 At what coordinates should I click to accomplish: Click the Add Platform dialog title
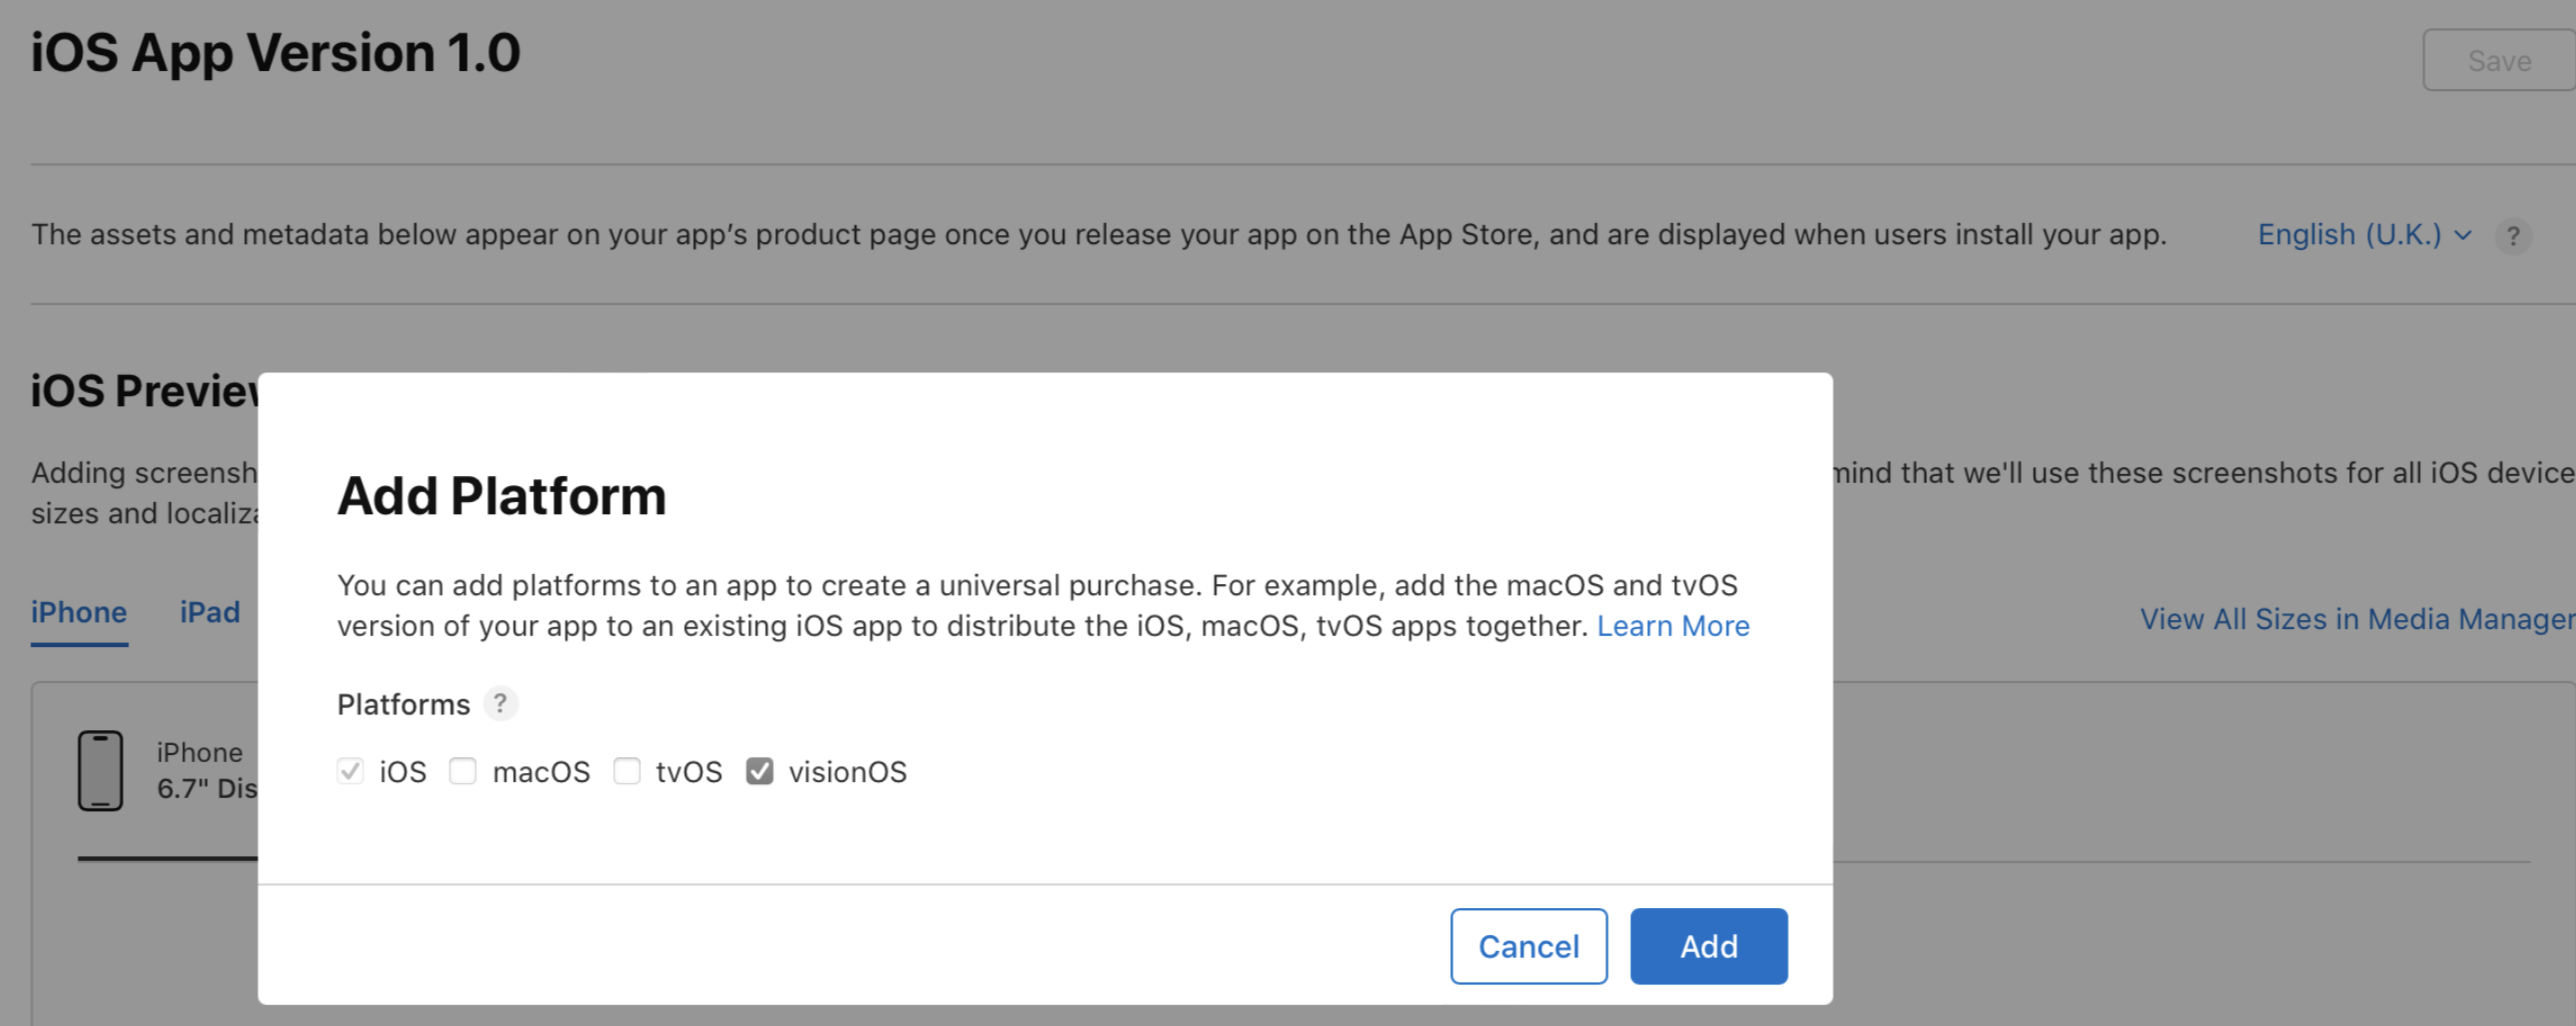[x=502, y=495]
